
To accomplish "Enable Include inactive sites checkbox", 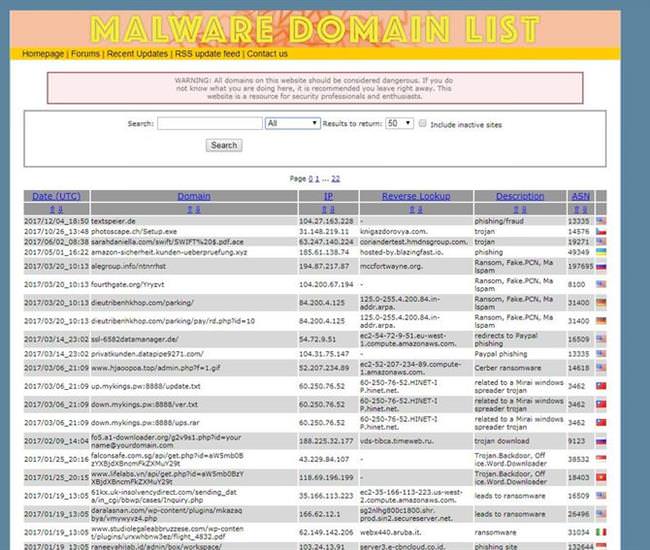I will point(422,123).
